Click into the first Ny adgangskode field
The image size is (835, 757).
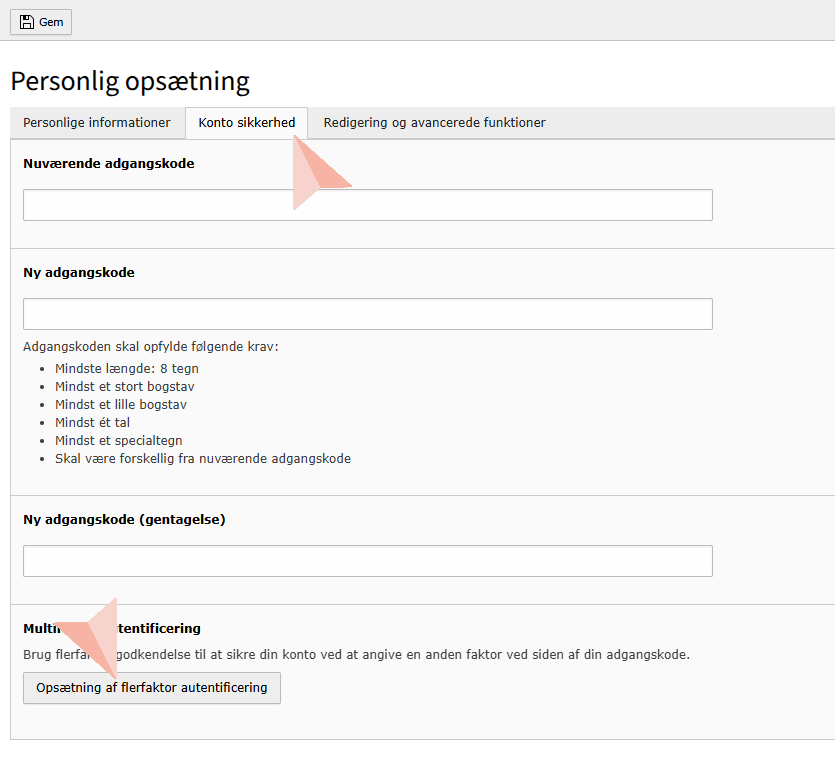click(367, 314)
